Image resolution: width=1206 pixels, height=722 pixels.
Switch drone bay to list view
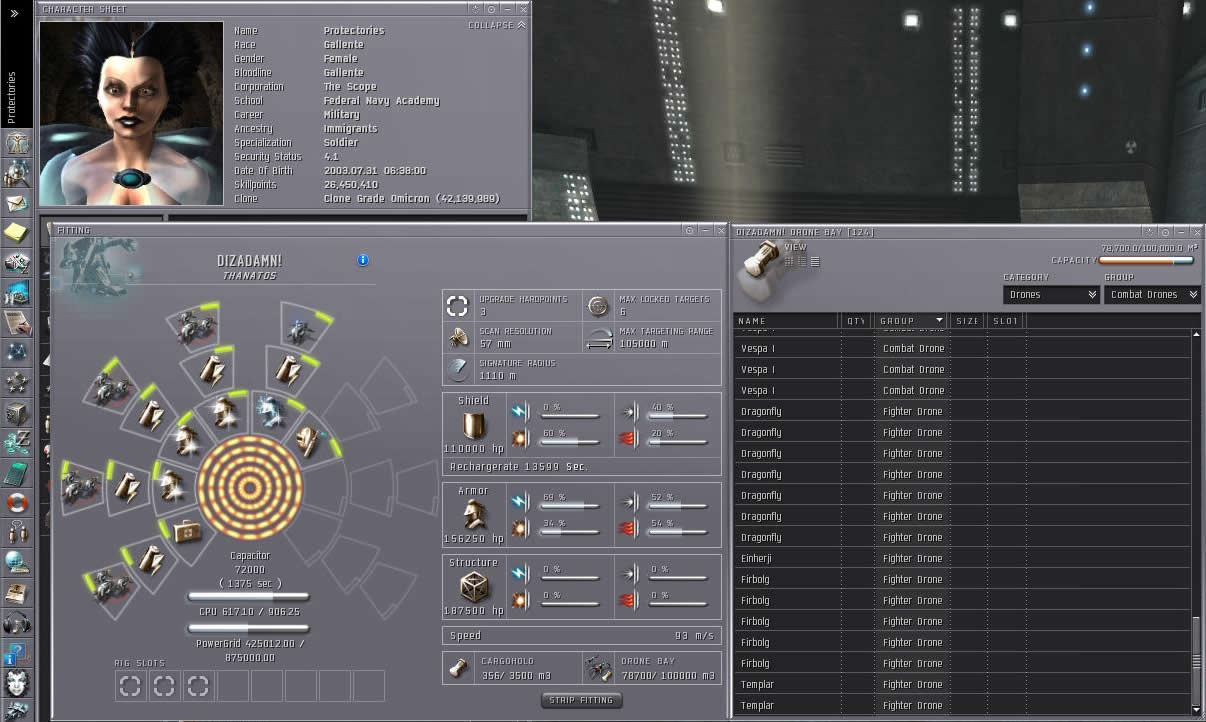coord(815,261)
